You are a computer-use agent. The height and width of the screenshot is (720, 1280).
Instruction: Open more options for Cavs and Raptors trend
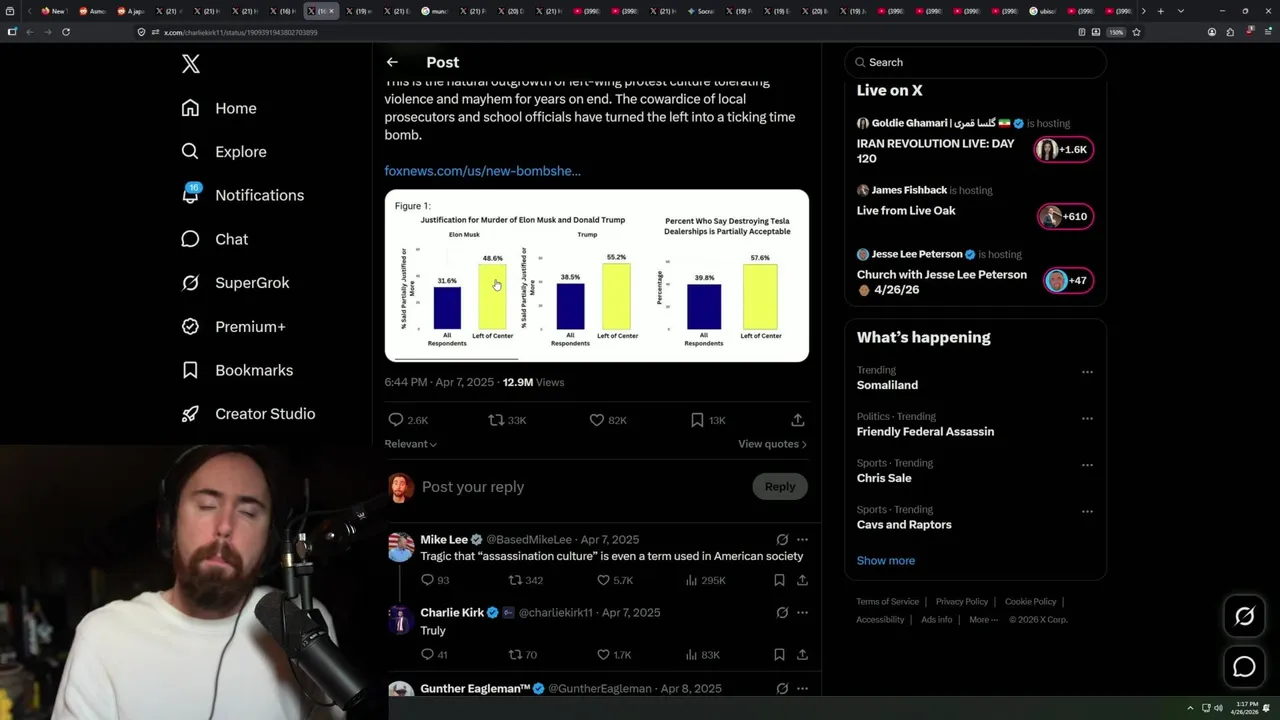pos(1087,511)
